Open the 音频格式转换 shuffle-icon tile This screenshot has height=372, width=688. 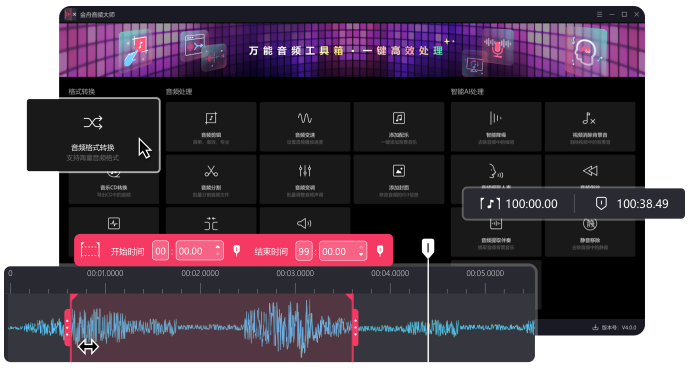pyautogui.click(x=93, y=135)
